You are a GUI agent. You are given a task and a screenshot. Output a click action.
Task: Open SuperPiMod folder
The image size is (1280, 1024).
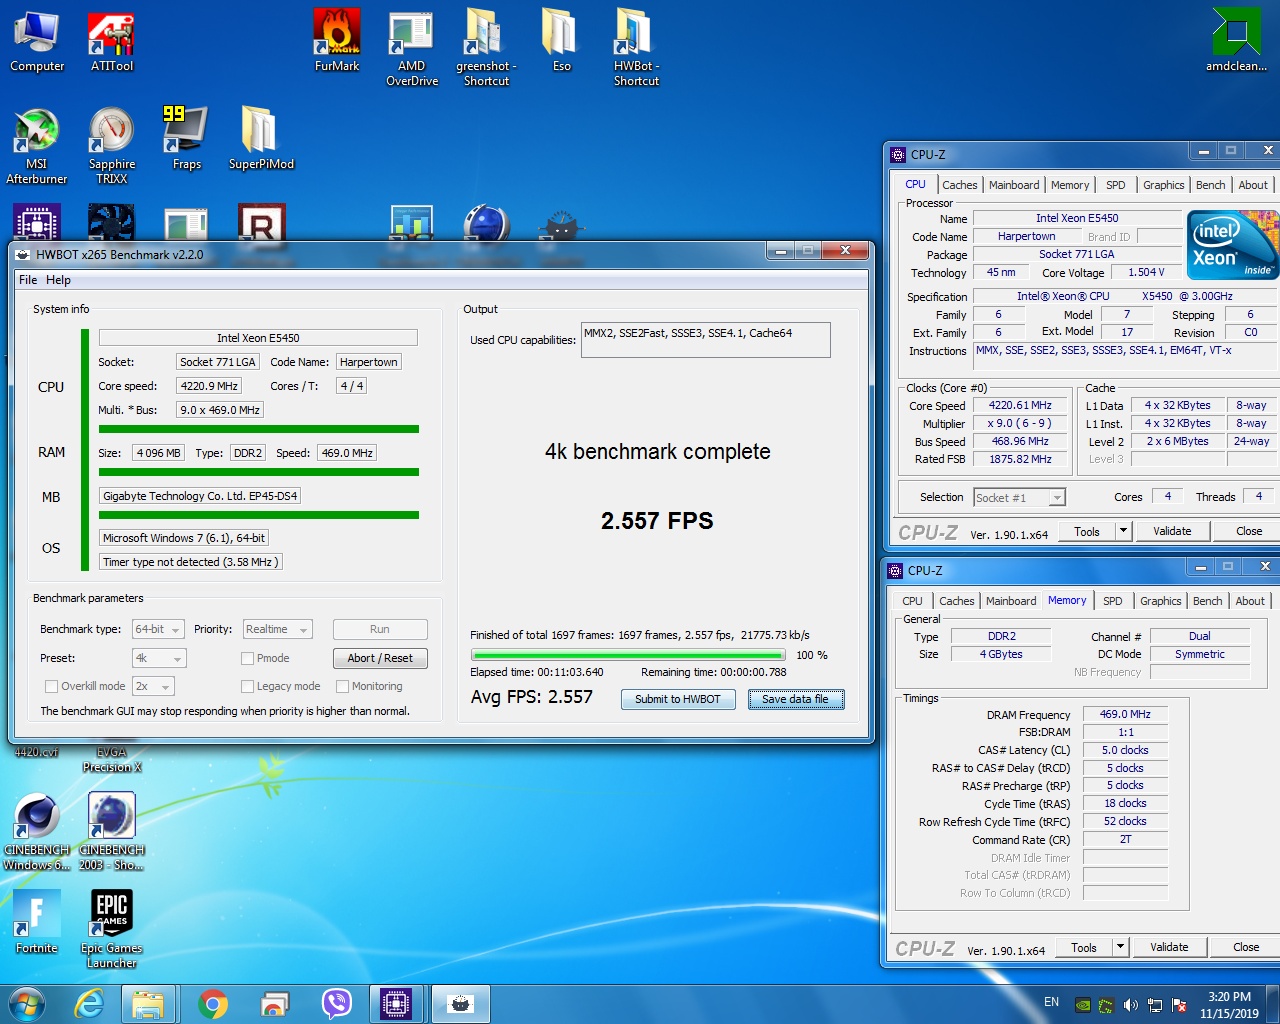[x=261, y=138]
